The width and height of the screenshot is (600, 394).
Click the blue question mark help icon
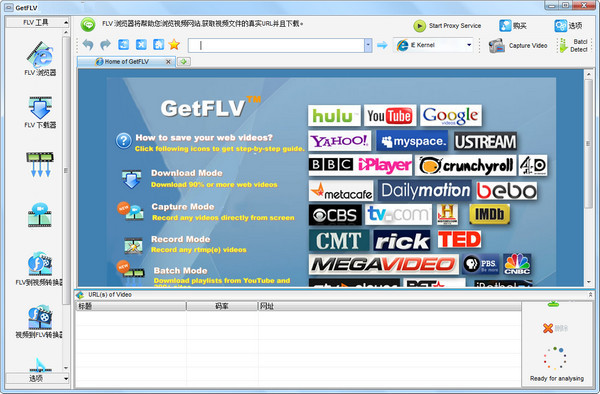click(x=124, y=141)
